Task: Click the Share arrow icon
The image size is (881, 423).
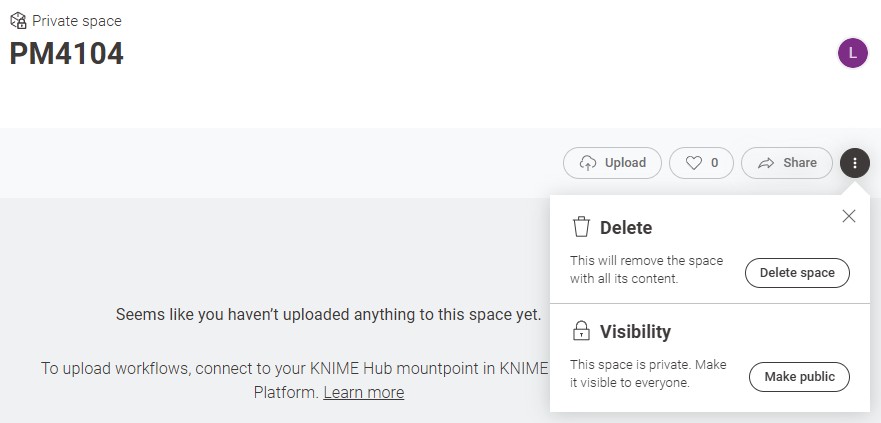Action: 766,163
